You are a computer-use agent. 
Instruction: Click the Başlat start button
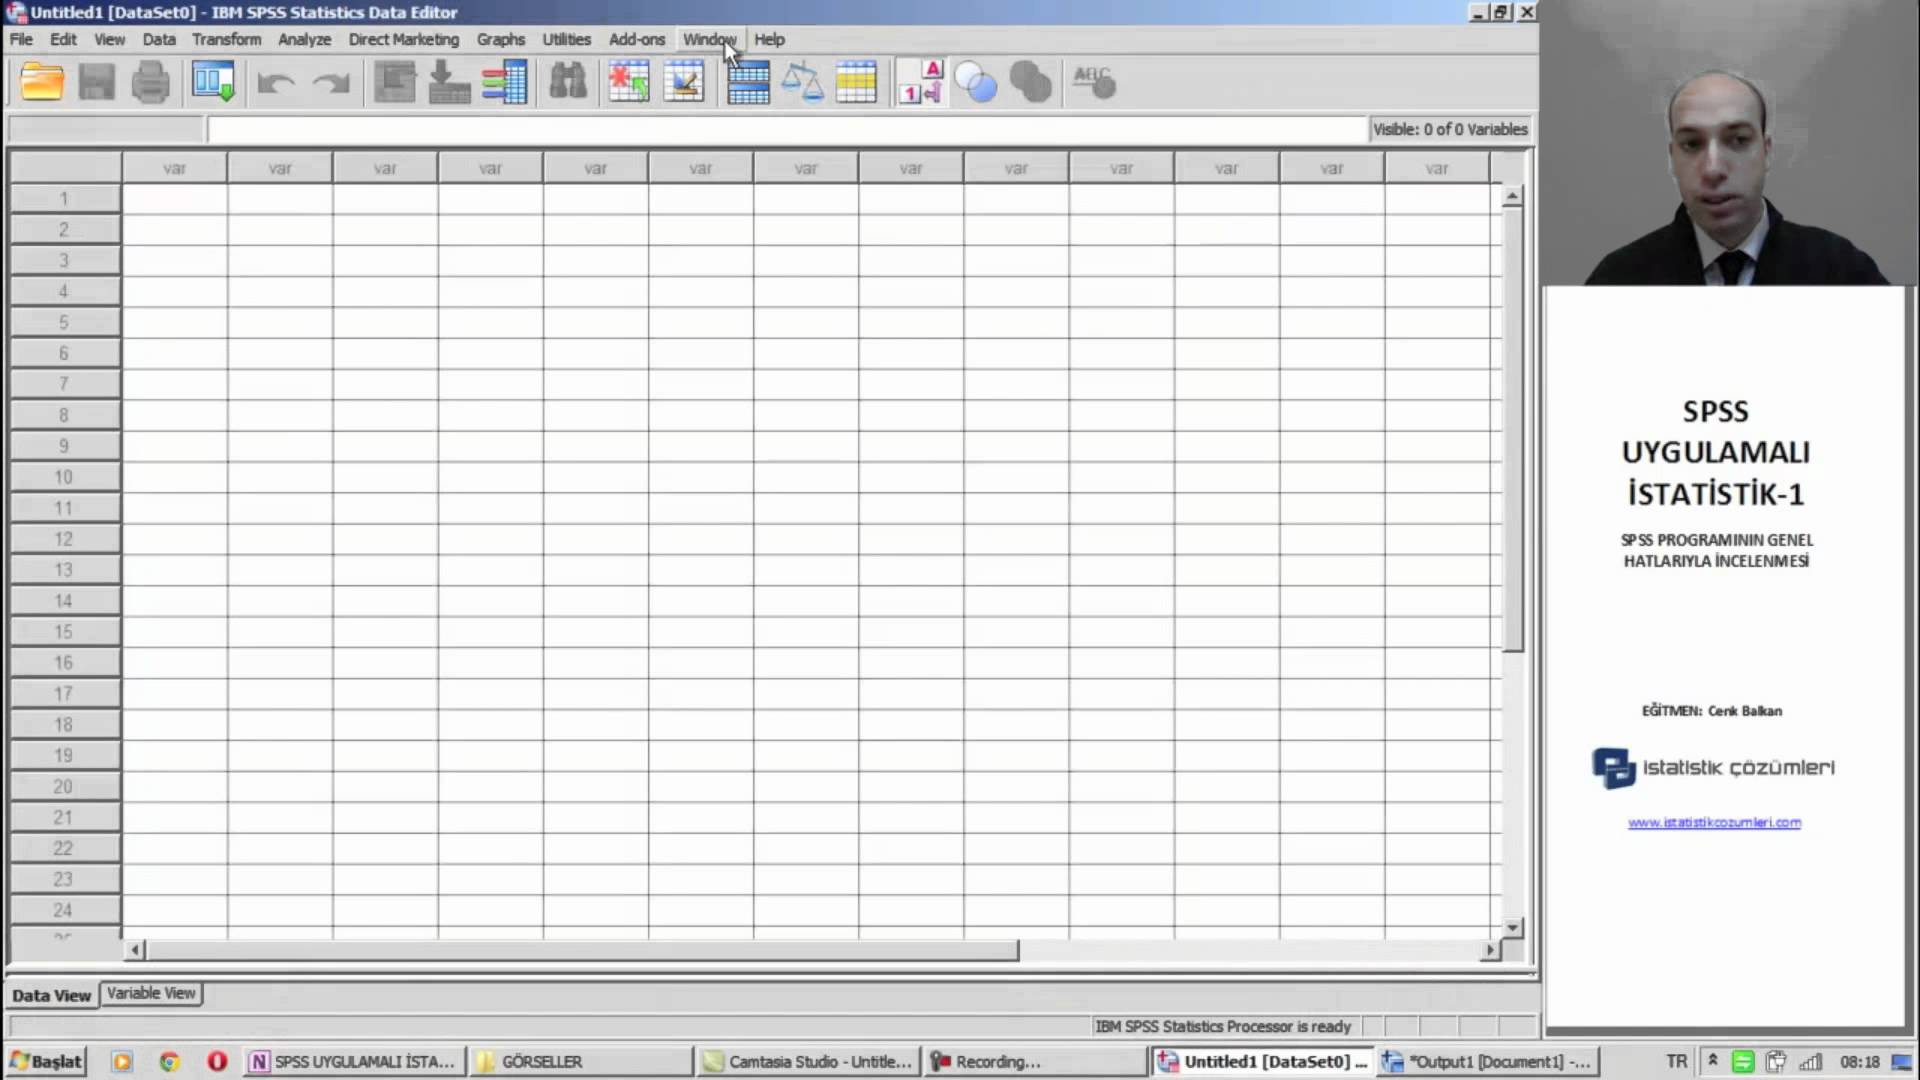click(46, 1061)
